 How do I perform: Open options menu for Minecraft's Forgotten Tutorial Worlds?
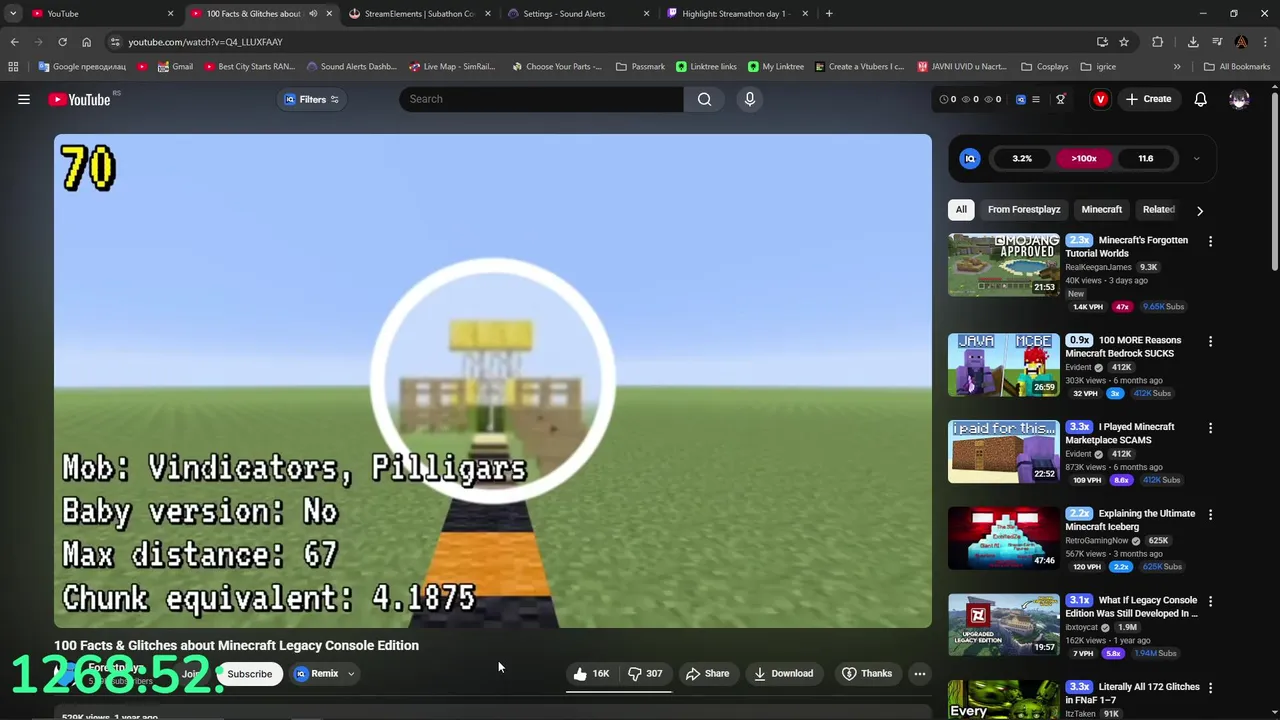tap(1210, 241)
